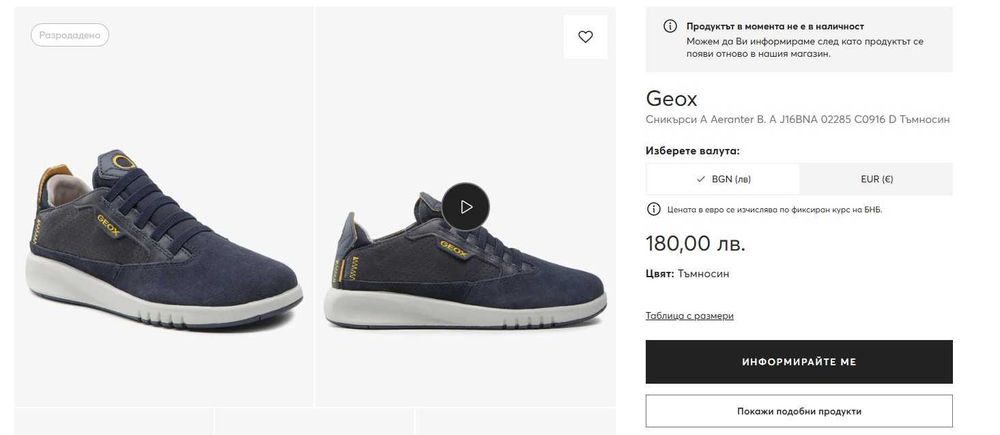
Task: Click the out-of-stock notice heading
Action: 775,26
